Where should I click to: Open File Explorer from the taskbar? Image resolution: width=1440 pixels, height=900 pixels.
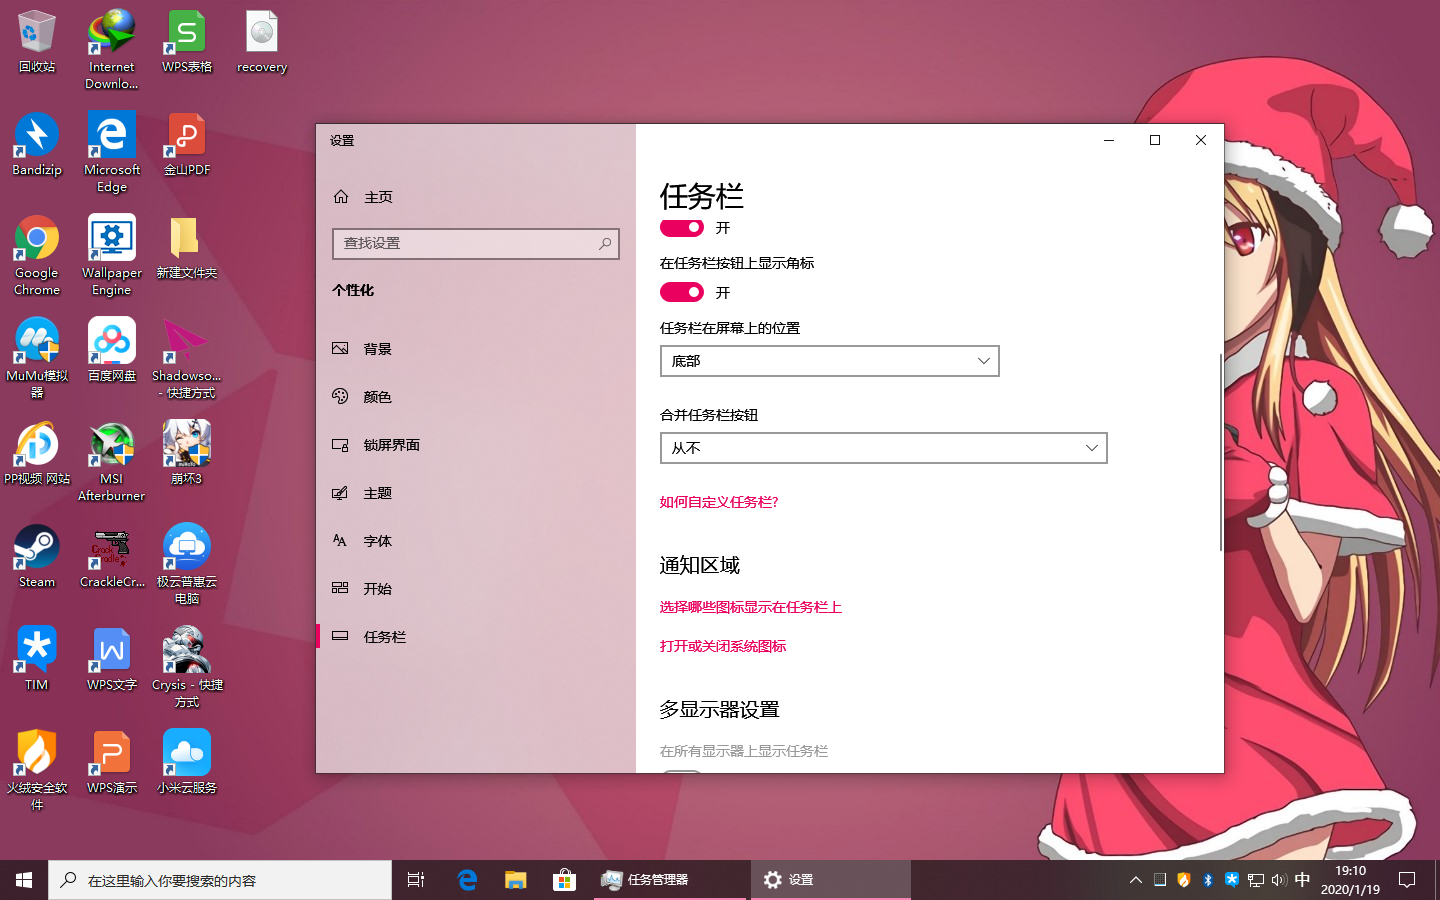coord(515,880)
